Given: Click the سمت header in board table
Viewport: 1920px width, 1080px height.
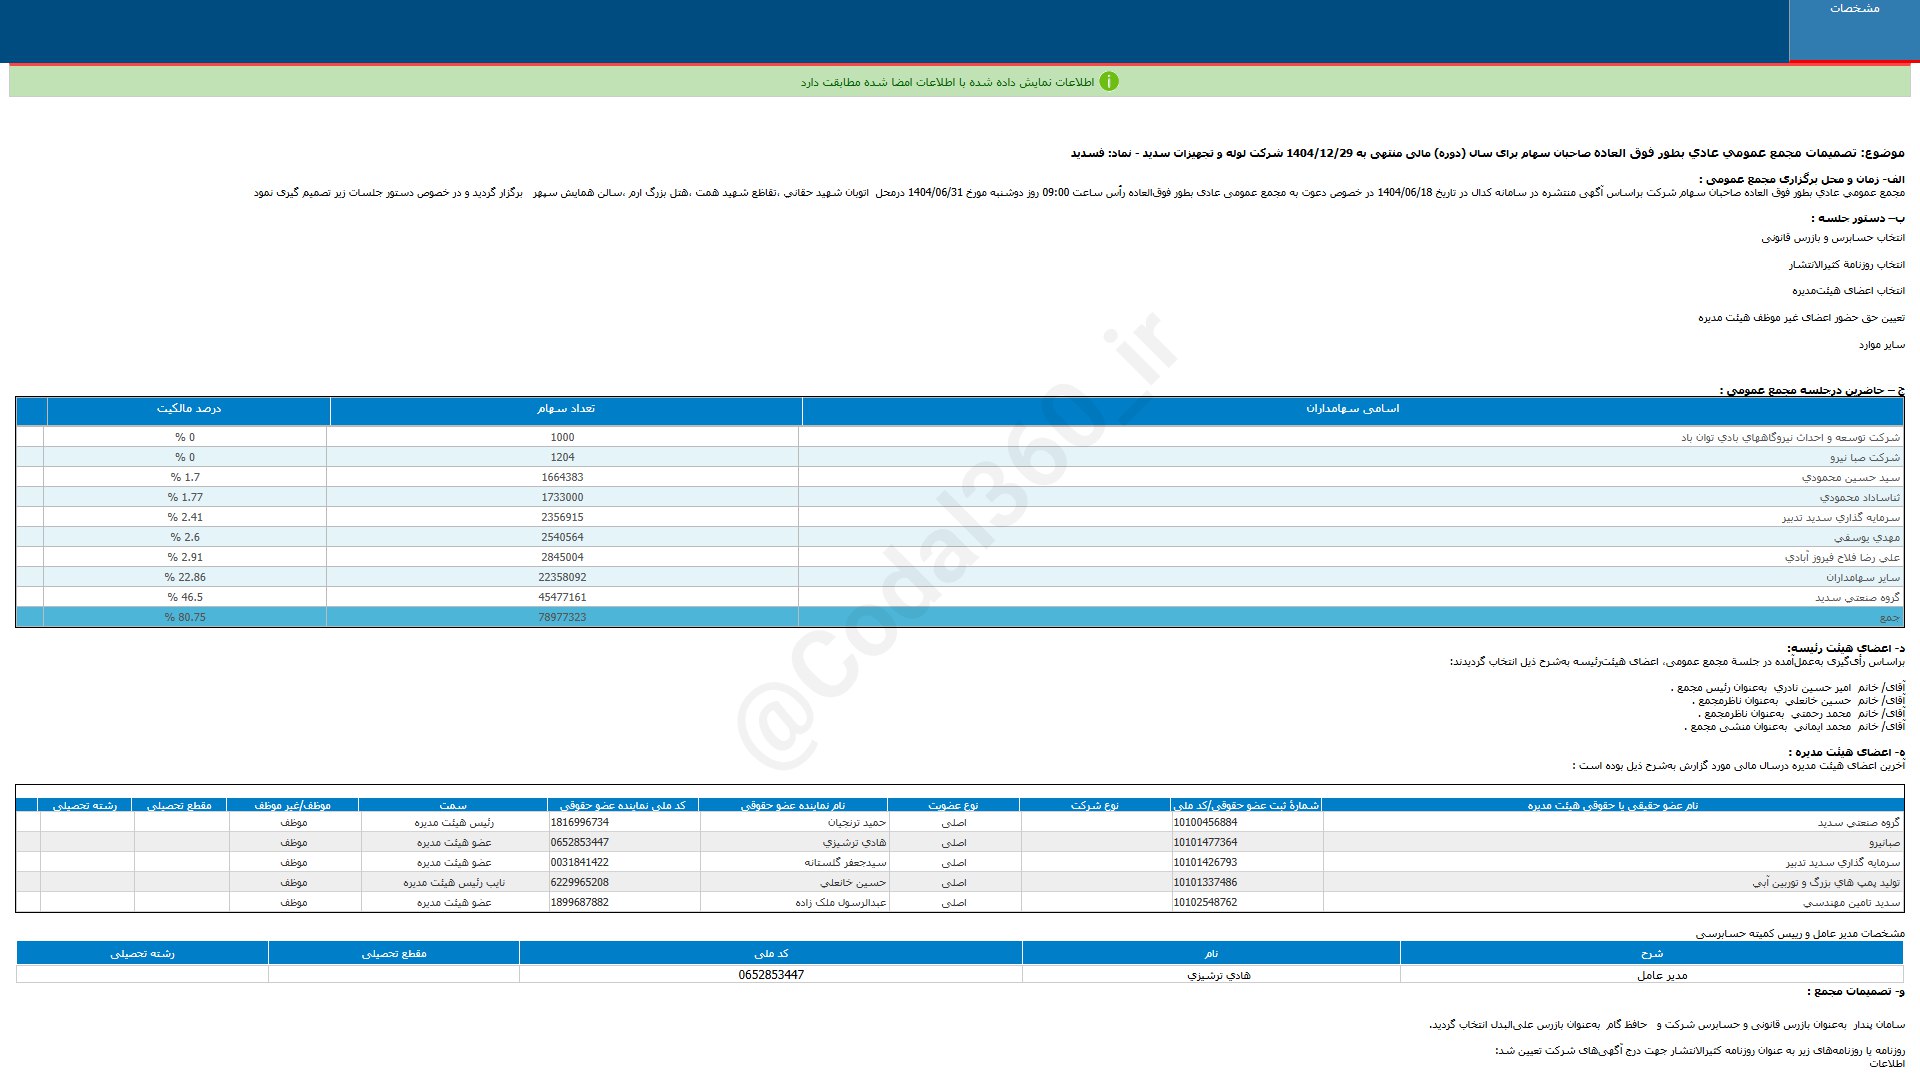Looking at the screenshot, I should [x=453, y=805].
